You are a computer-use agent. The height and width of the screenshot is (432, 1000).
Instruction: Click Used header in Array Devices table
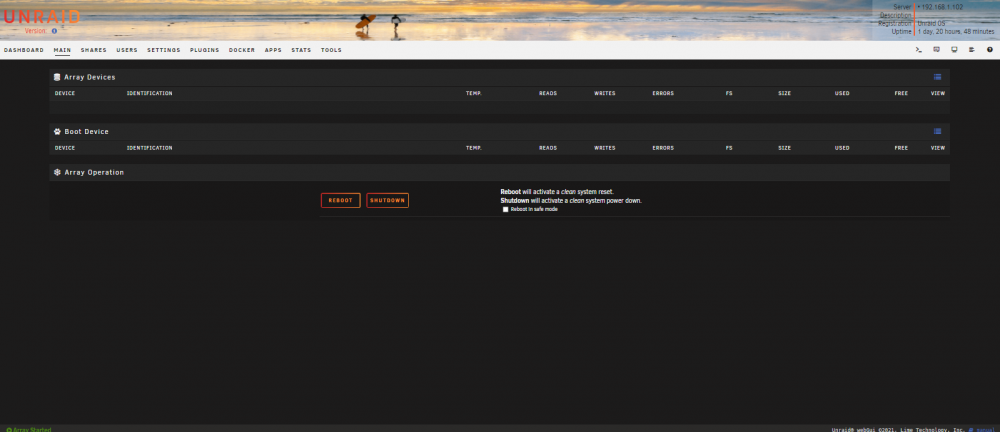coord(842,93)
